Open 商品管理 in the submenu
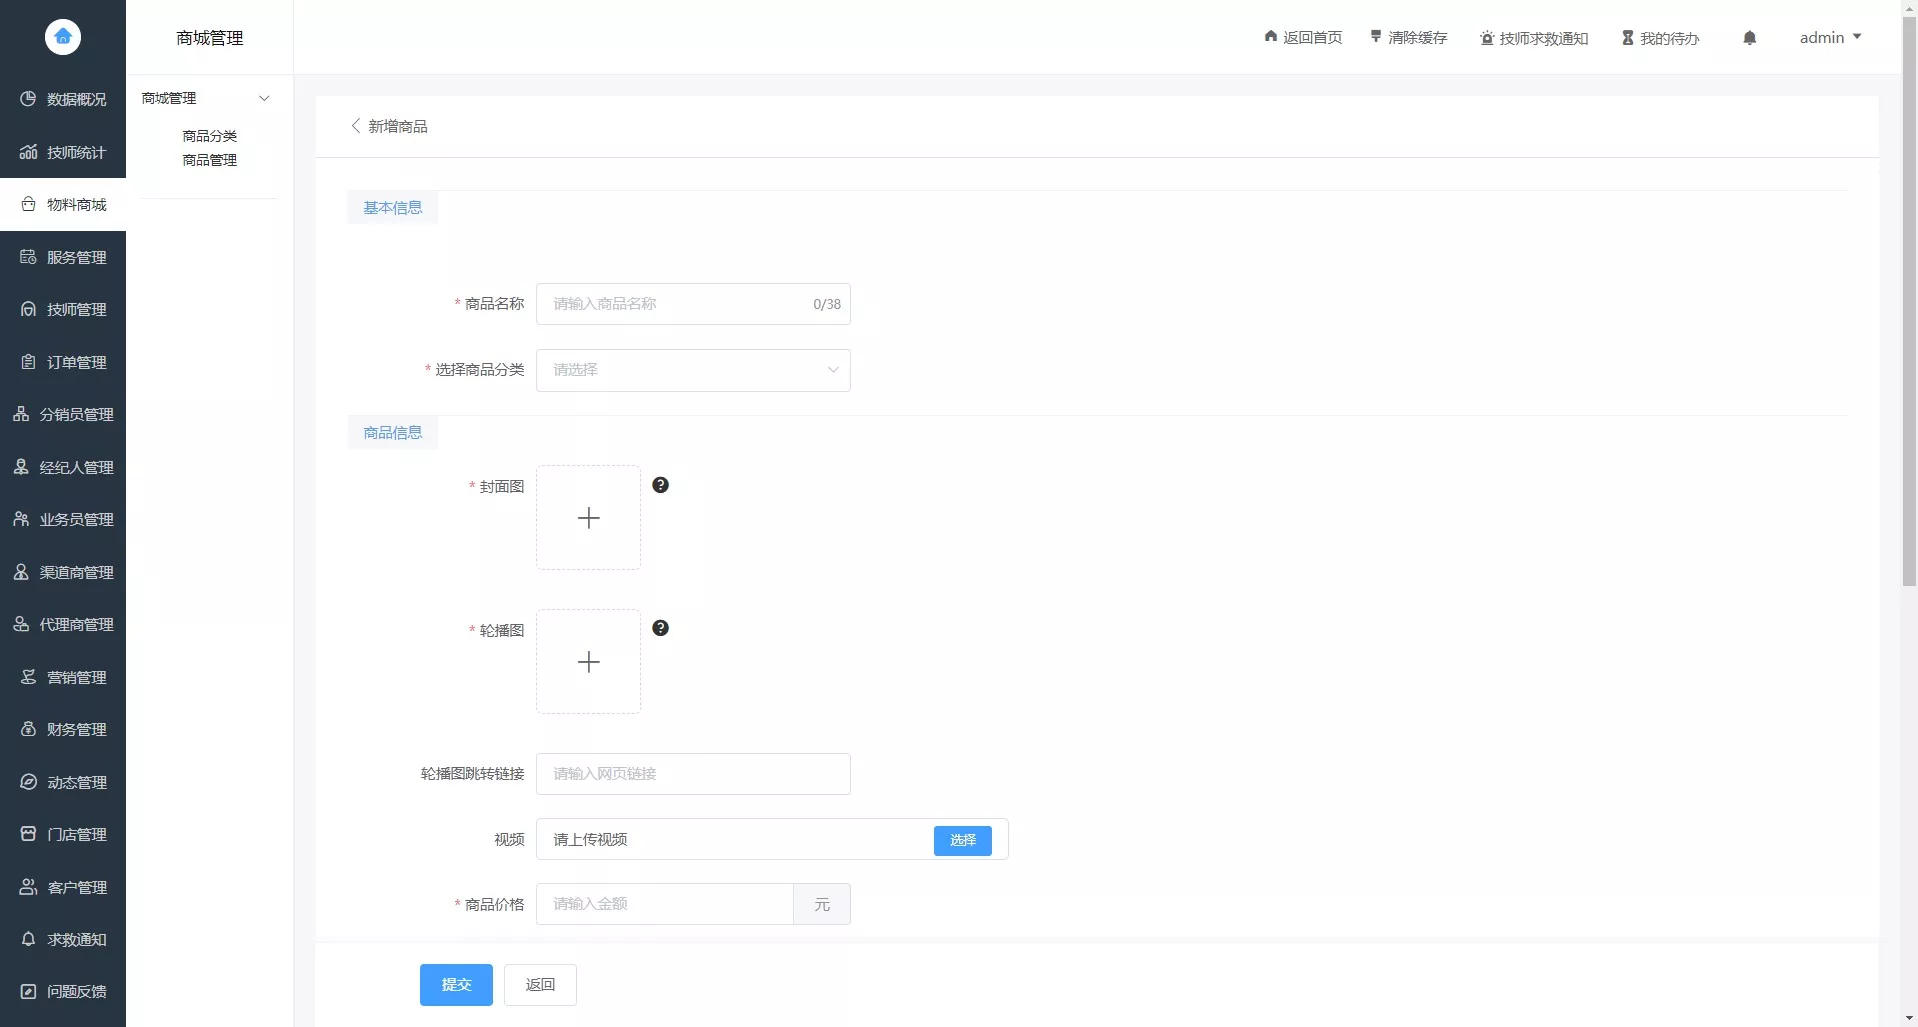Image resolution: width=1918 pixels, height=1027 pixels. [209, 160]
